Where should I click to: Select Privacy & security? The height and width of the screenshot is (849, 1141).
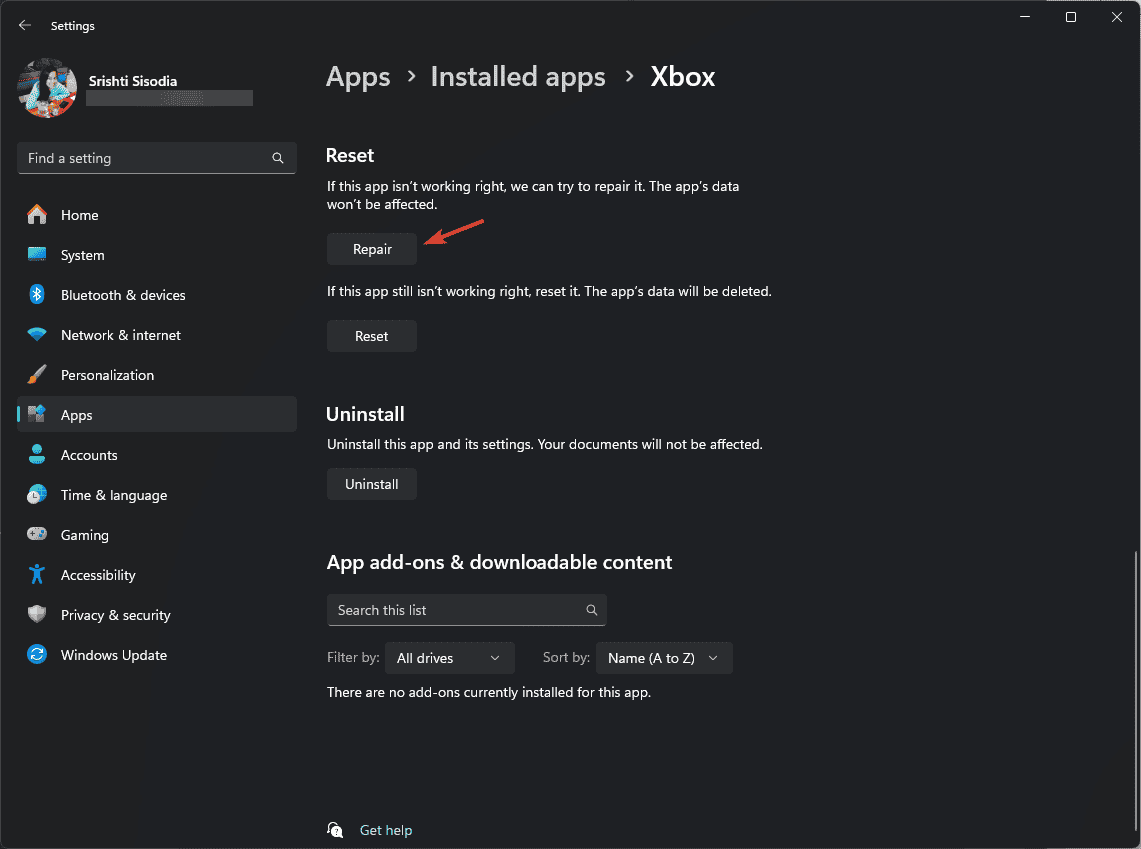[x=156, y=615]
